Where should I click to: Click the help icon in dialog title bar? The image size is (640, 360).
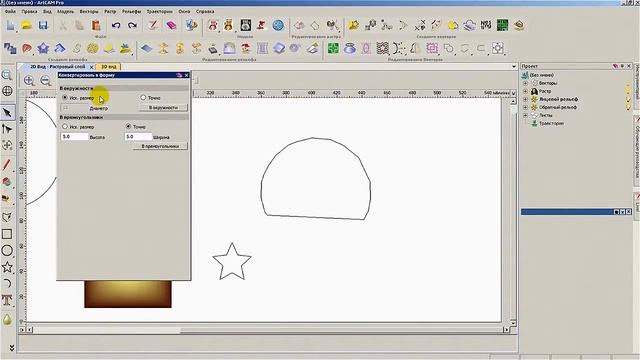(x=179, y=75)
